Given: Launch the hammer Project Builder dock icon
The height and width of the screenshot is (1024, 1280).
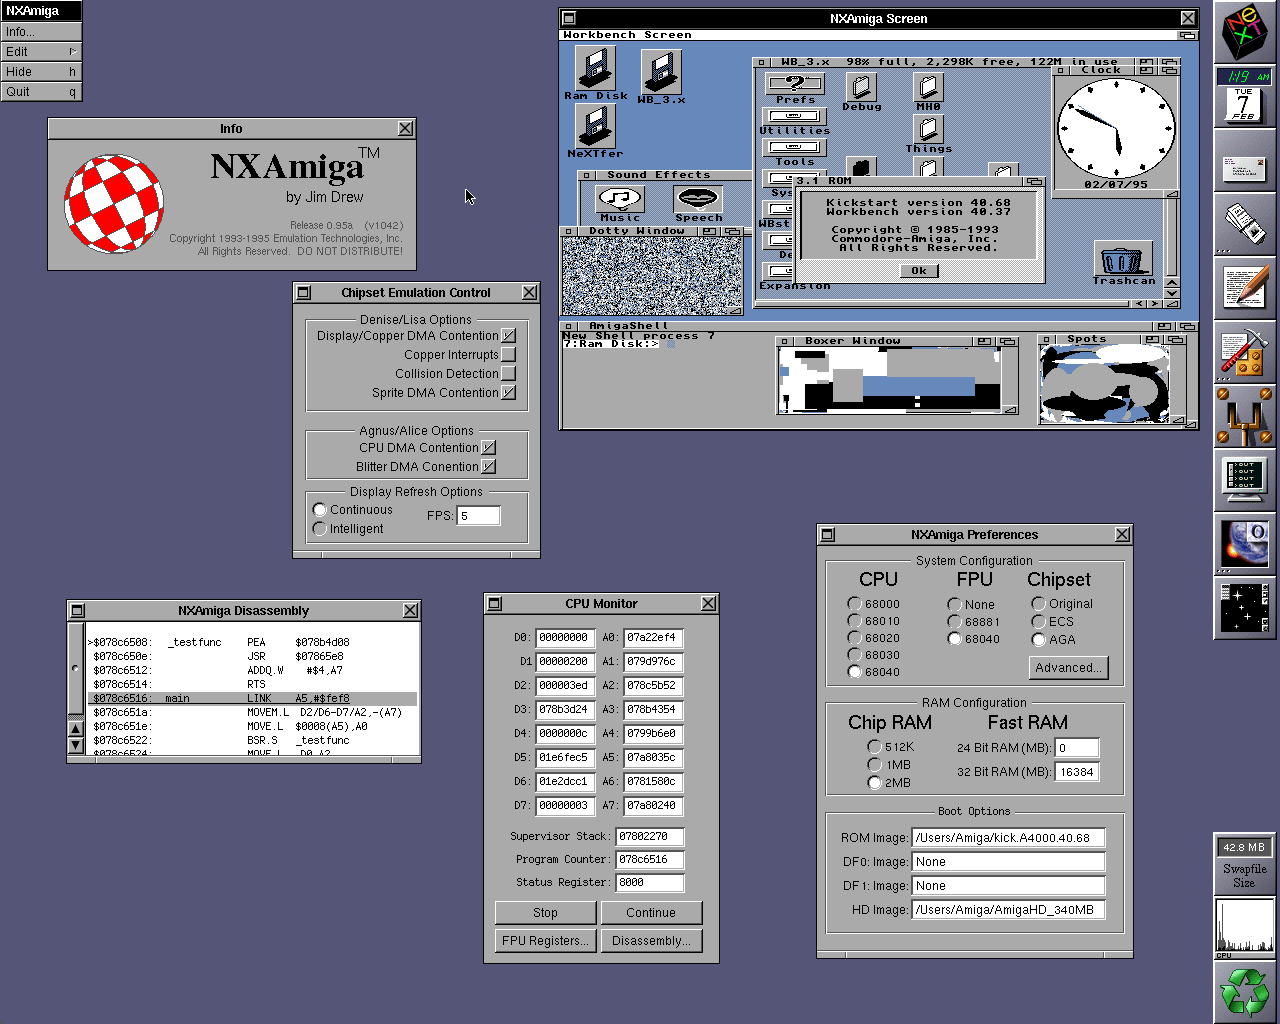Looking at the screenshot, I should [x=1245, y=353].
